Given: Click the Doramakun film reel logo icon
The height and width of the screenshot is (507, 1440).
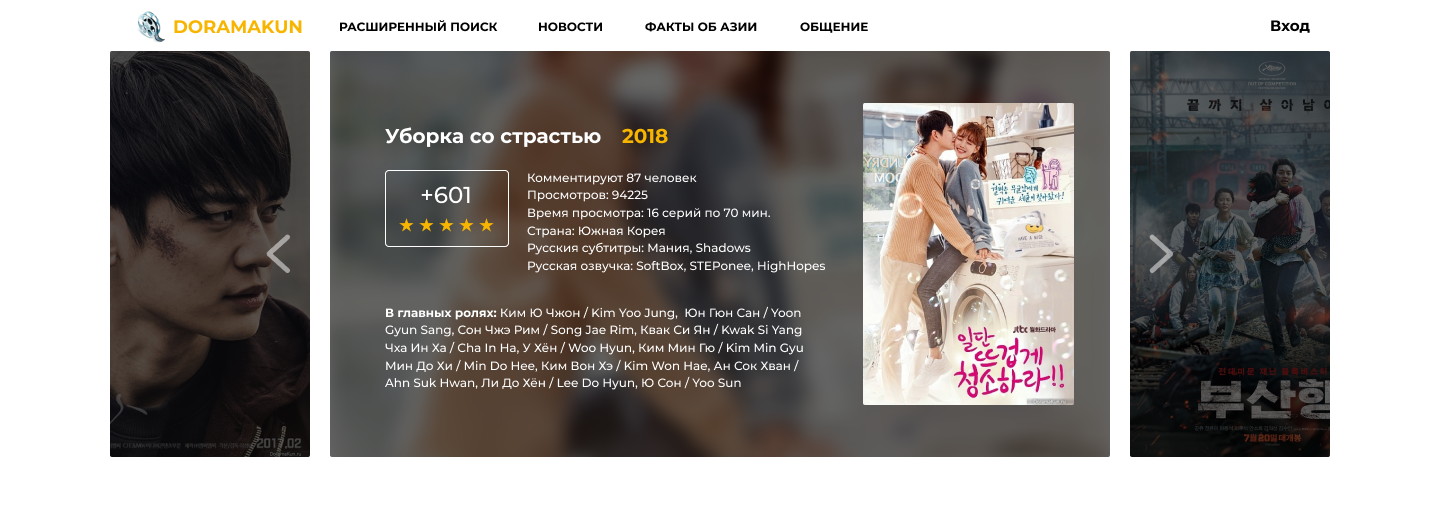Looking at the screenshot, I should coord(151,26).
